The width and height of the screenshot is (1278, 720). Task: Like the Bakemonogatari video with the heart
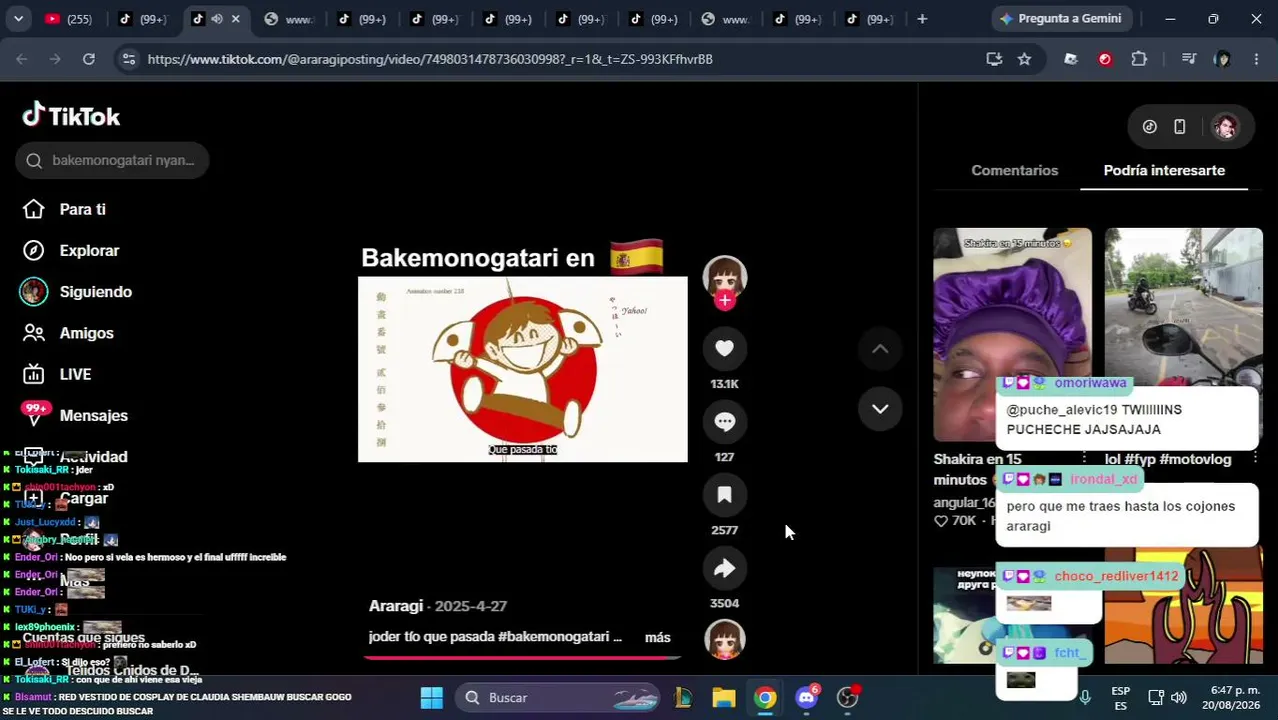coord(724,348)
